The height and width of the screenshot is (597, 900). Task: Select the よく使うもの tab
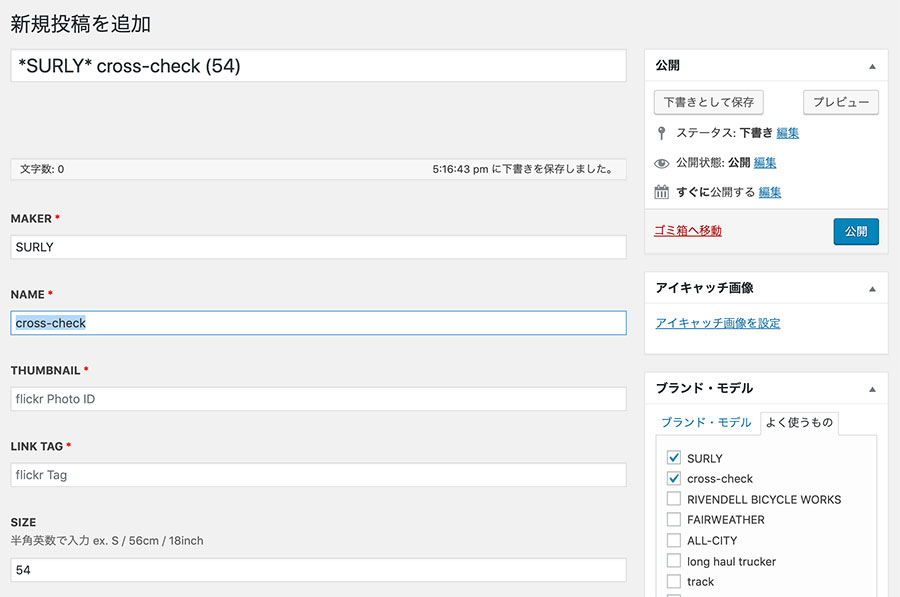point(799,422)
